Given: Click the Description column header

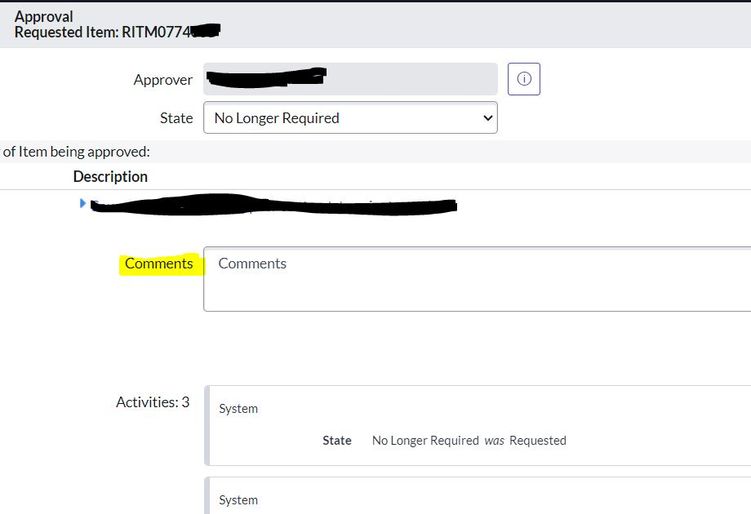Looking at the screenshot, I should (x=110, y=176).
